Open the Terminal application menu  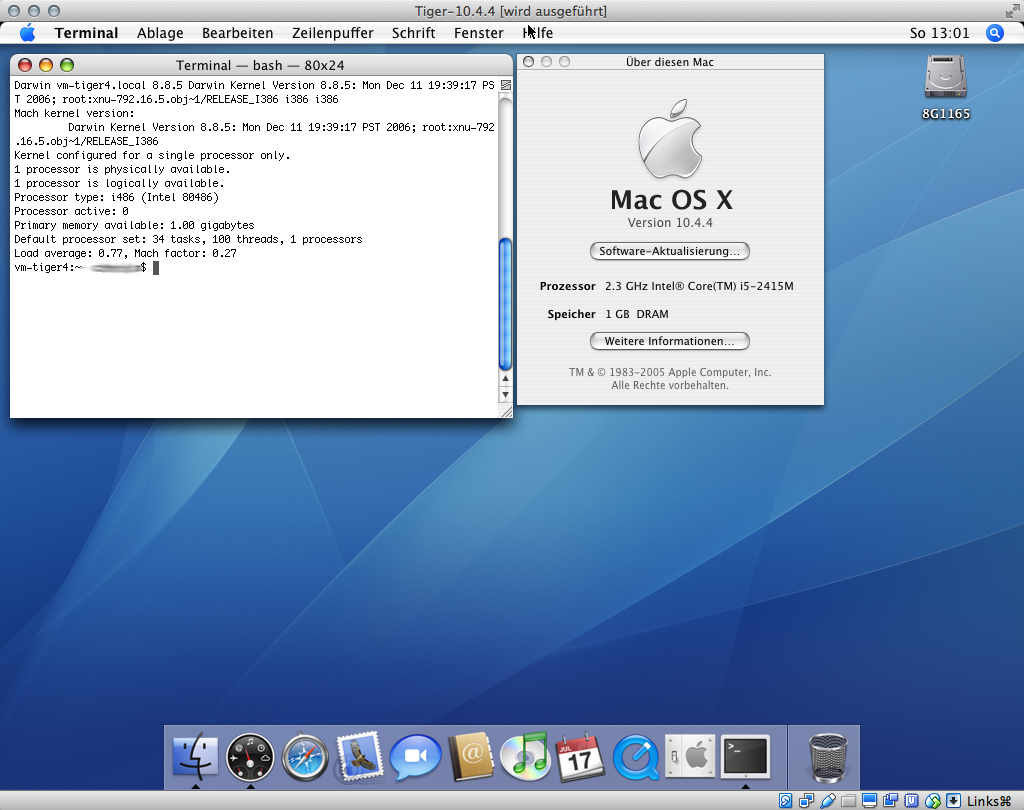point(86,33)
